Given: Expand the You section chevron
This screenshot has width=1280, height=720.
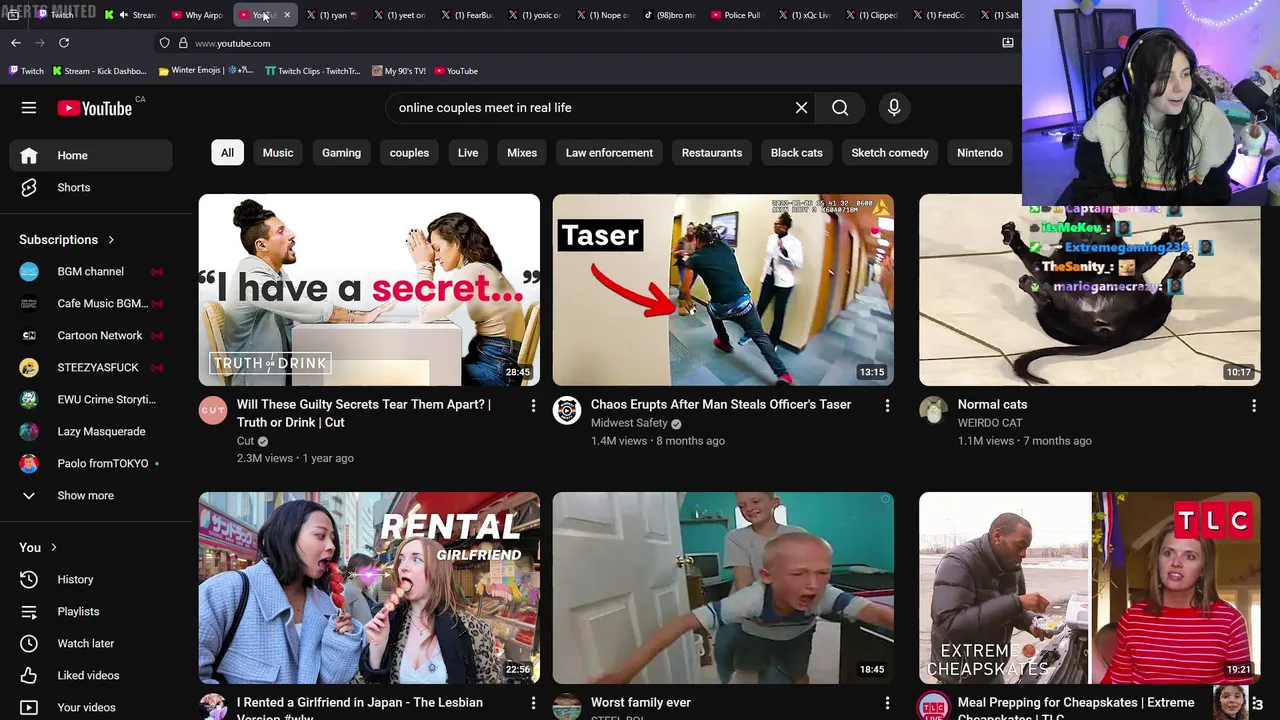Looking at the screenshot, I should pyautogui.click(x=54, y=548).
